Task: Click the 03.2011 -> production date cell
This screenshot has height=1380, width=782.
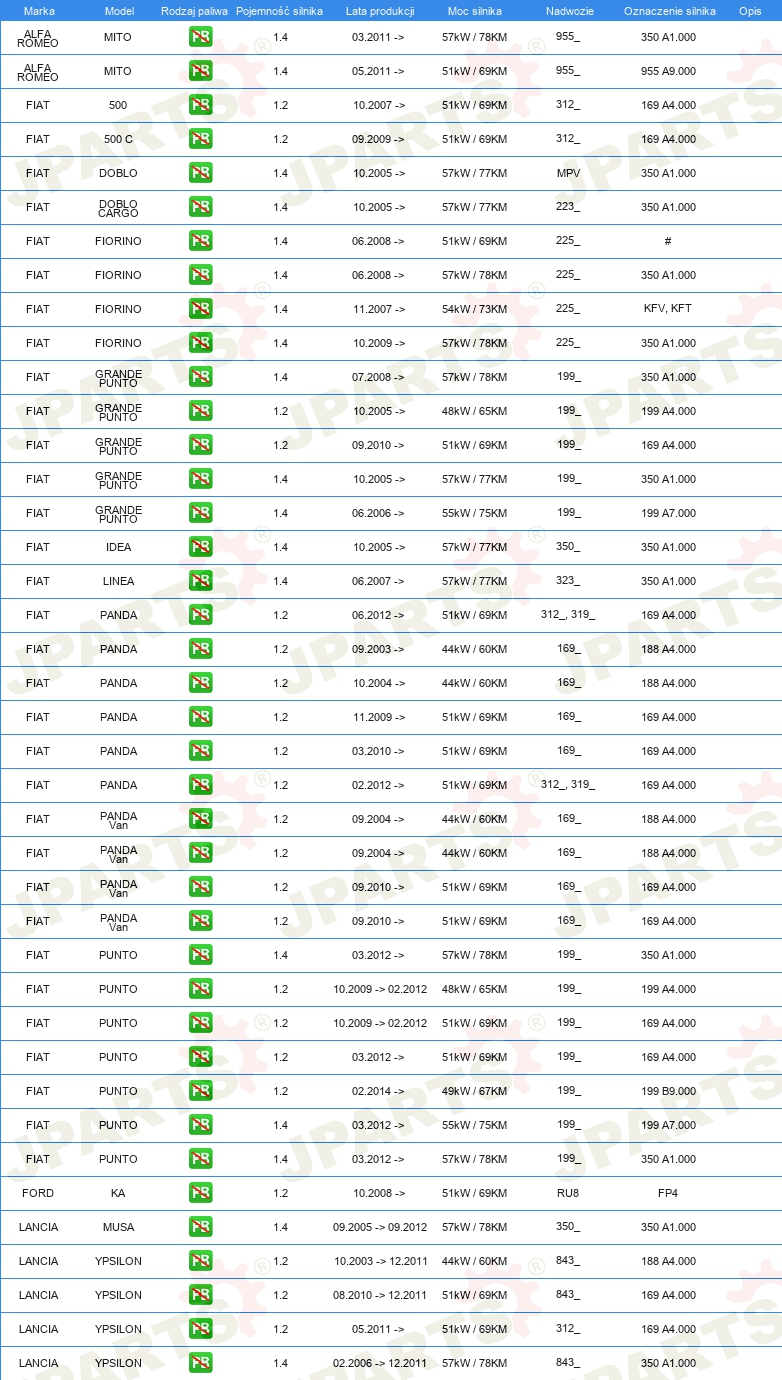Action: [378, 37]
